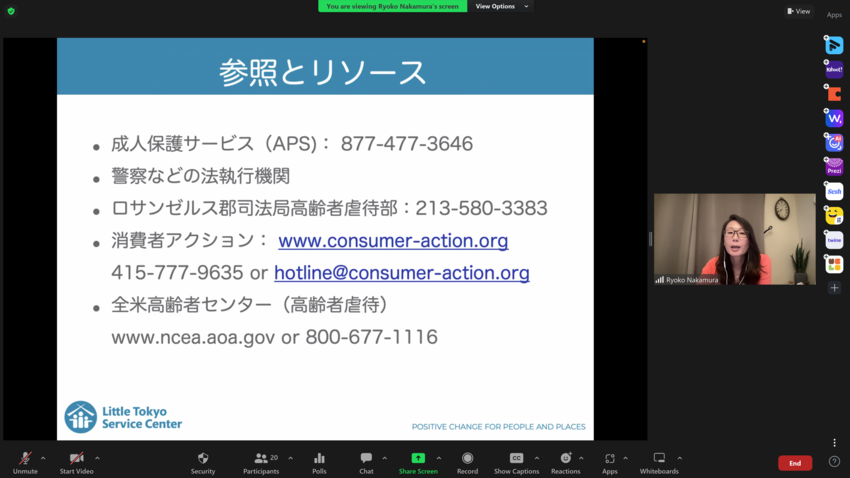Open the Reactions arrow menu
850x478 pixels.
pos(581,458)
